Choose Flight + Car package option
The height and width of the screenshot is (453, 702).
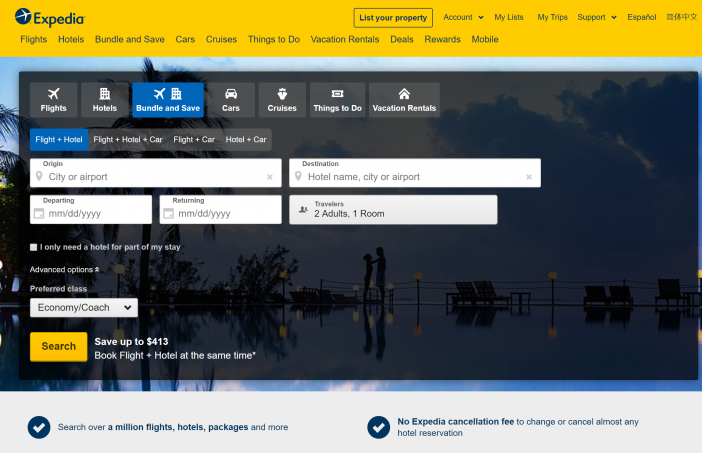194,140
